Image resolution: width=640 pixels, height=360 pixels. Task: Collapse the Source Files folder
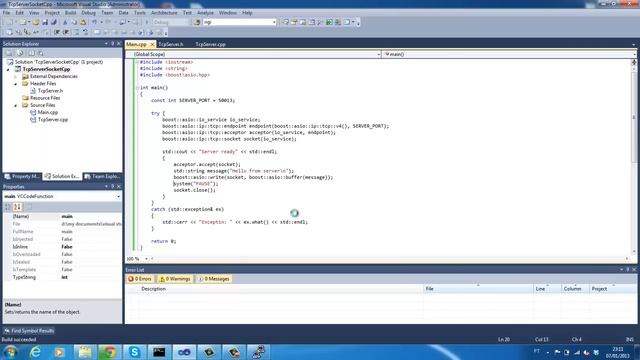(x=16, y=105)
